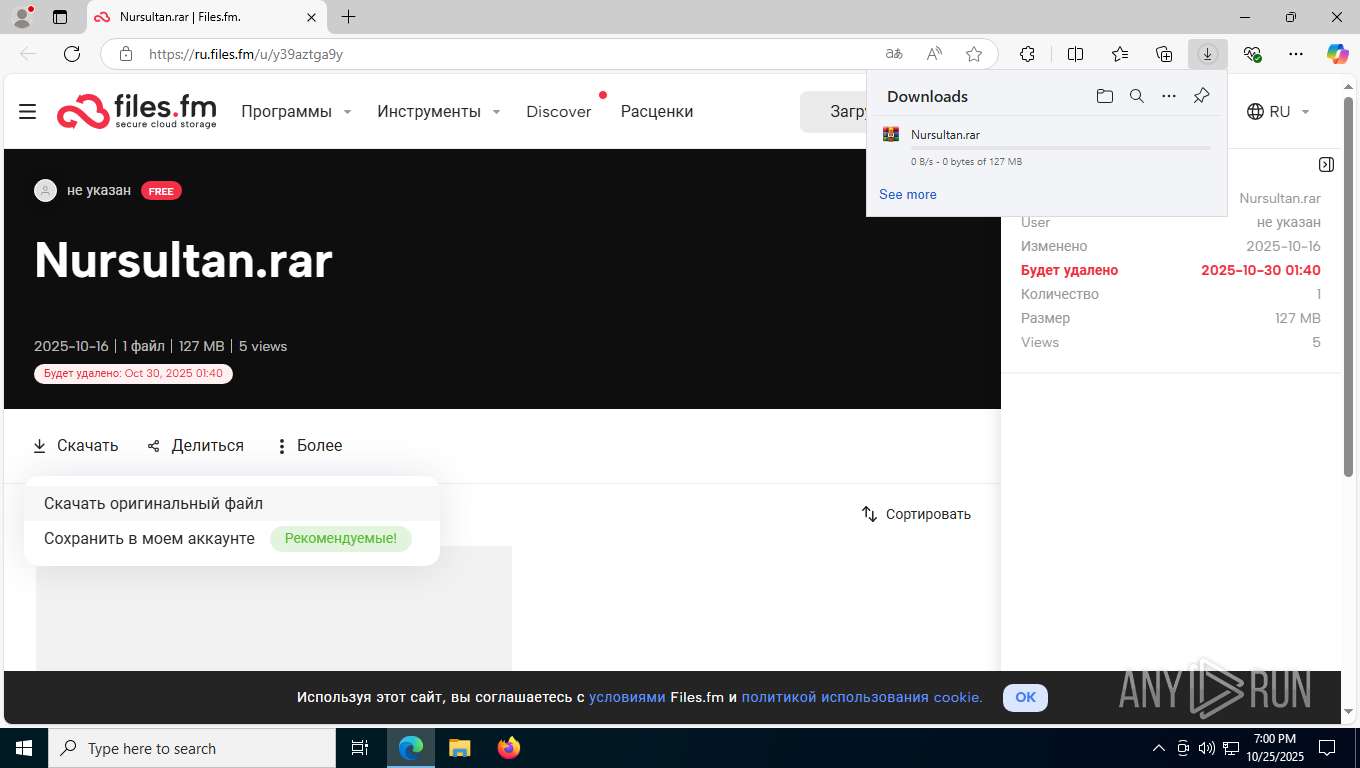Toggle Split screen icon
The image size is (1360, 768).
click(1076, 54)
